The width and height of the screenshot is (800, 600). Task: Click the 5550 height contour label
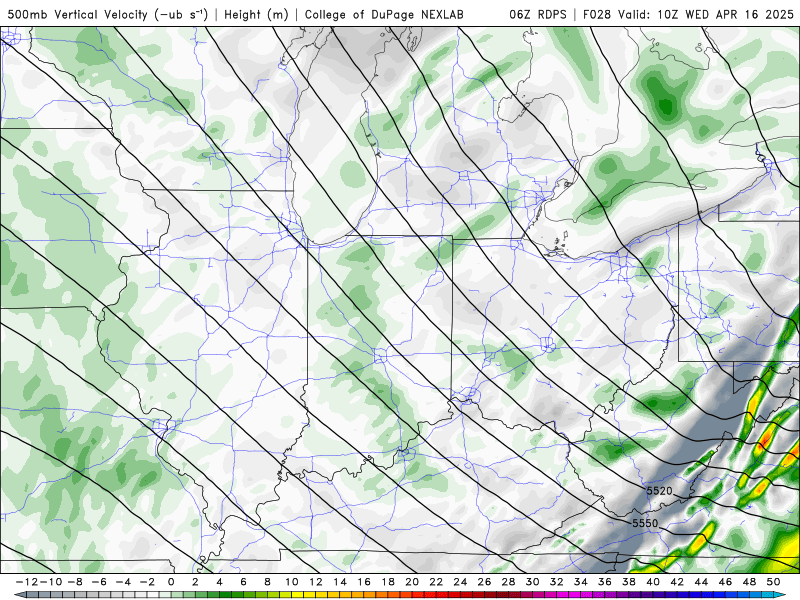tap(645, 523)
